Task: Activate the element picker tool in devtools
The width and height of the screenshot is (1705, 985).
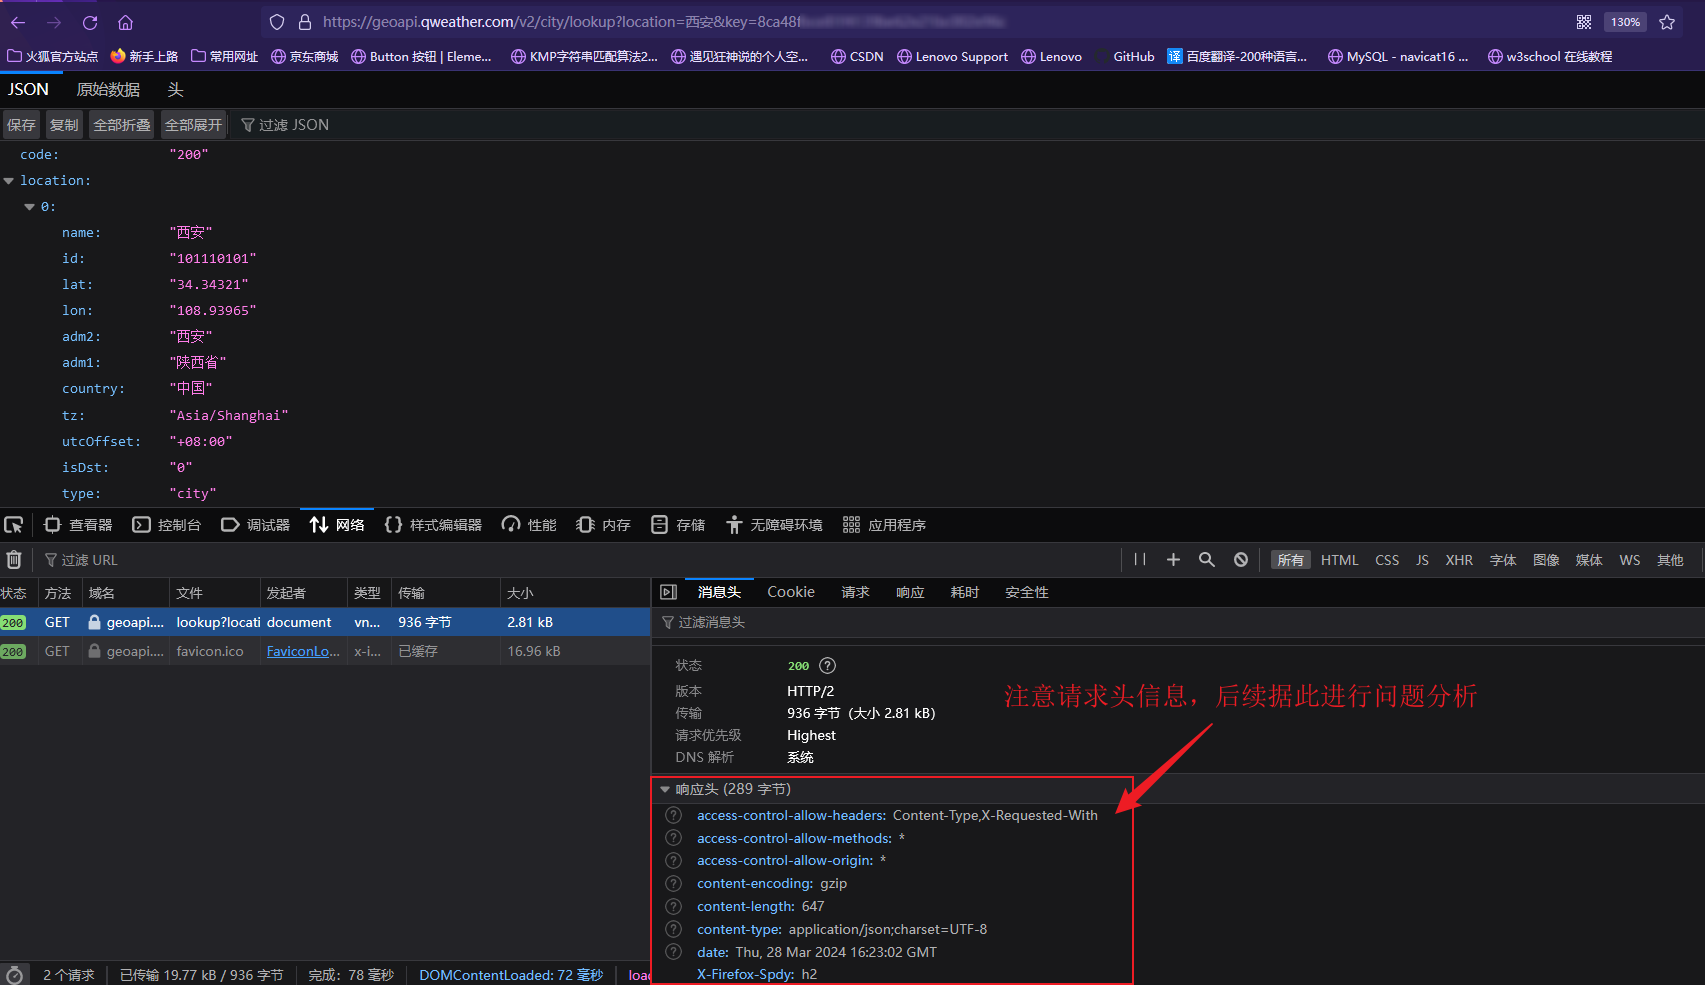Action: 14,525
